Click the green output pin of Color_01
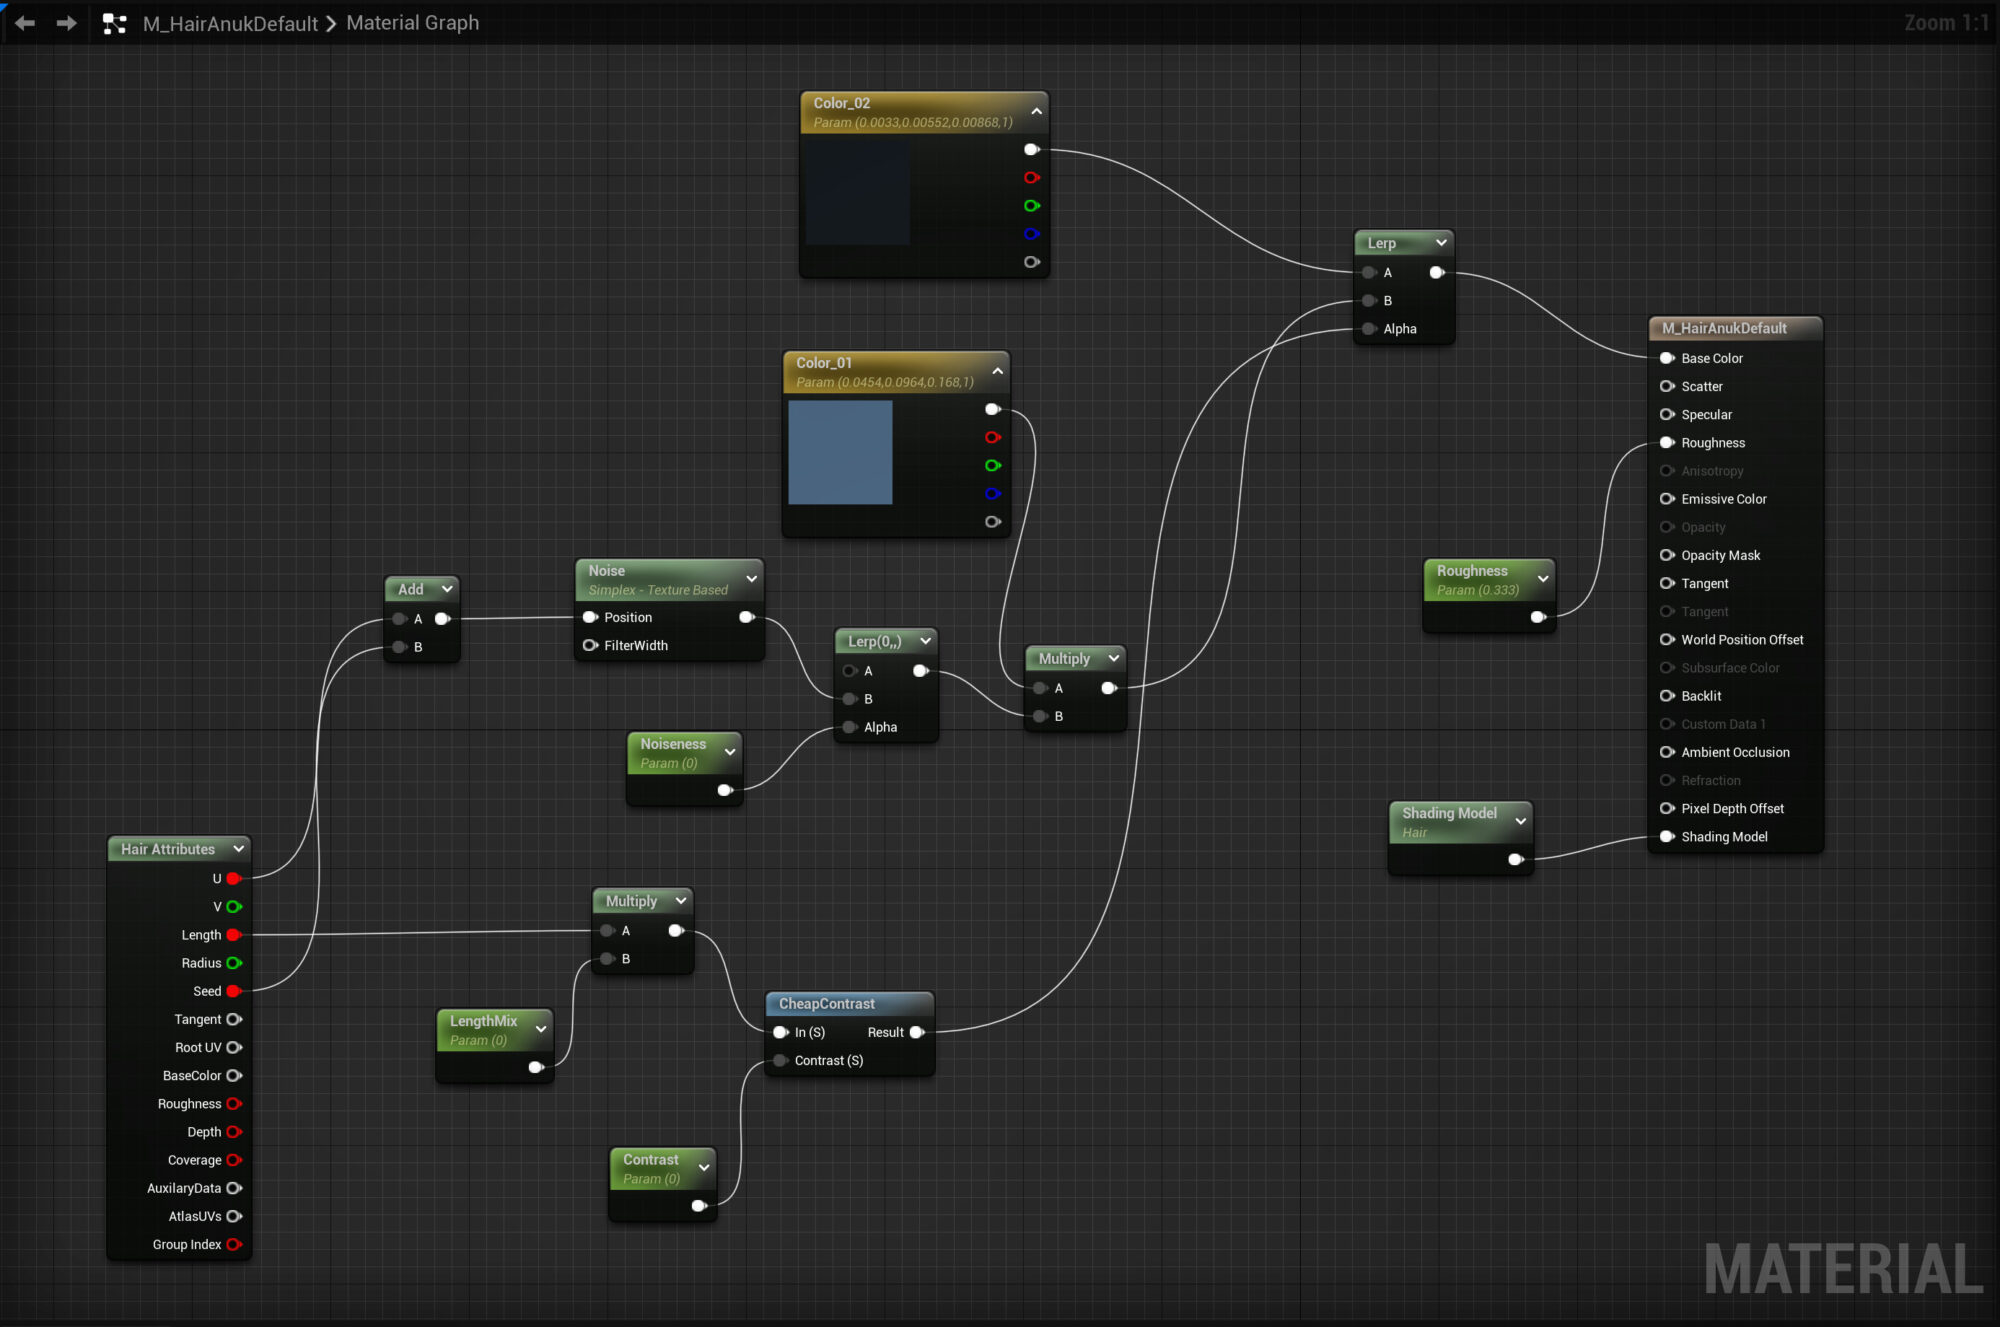 pyautogui.click(x=992, y=466)
